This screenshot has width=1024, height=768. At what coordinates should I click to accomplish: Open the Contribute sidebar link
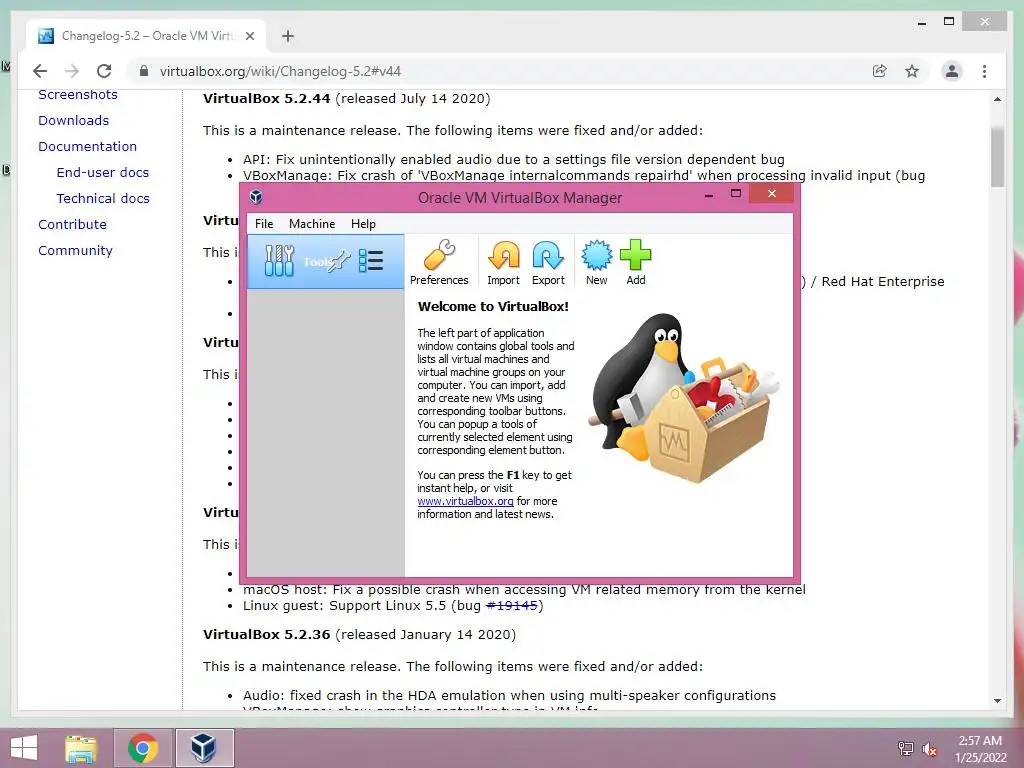click(72, 225)
